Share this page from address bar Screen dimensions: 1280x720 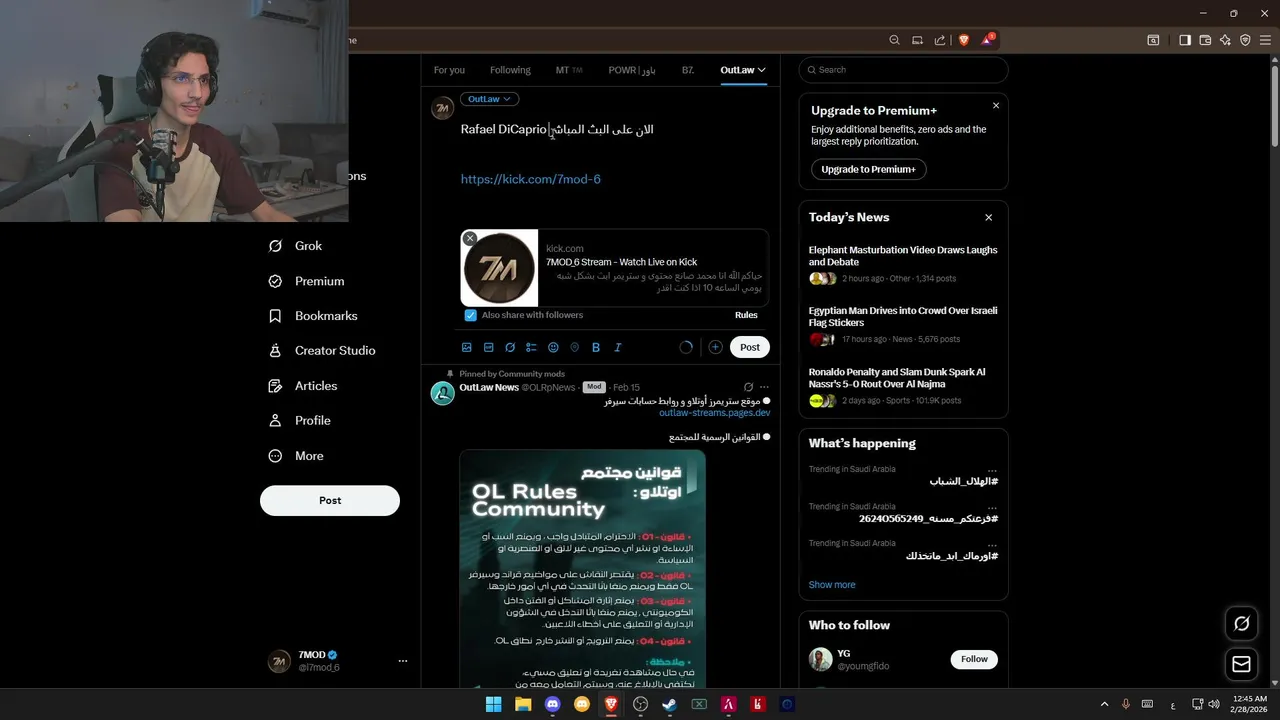coord(940,40)
